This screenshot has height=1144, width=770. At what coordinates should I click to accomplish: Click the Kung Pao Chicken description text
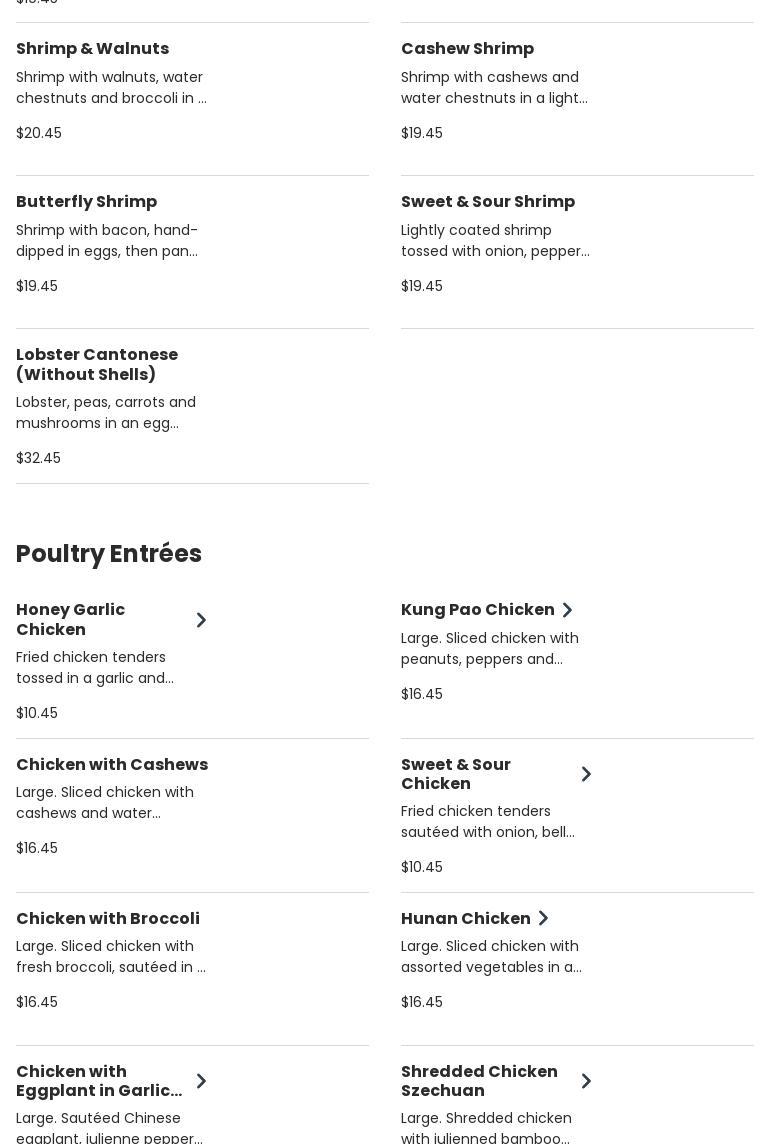pos(490,648)
